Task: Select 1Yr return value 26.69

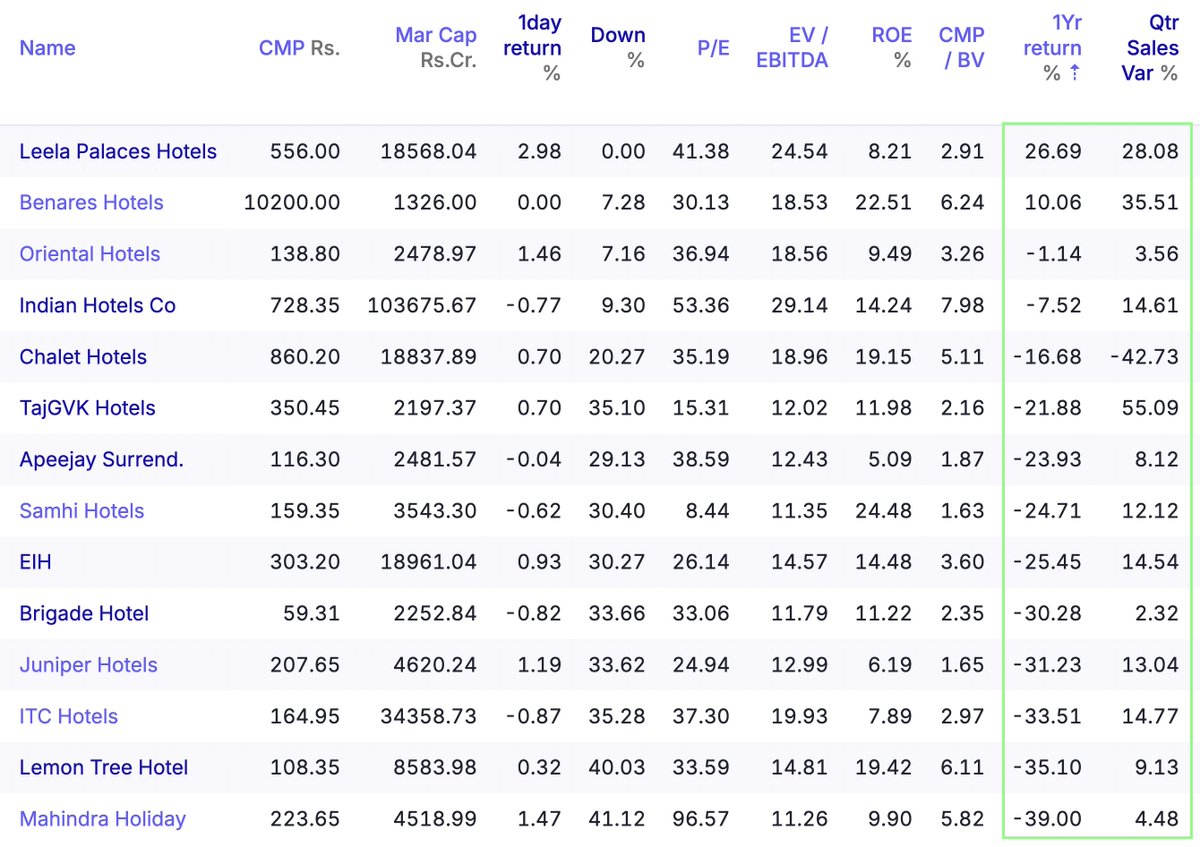Action: click(x=1053, y=152)
